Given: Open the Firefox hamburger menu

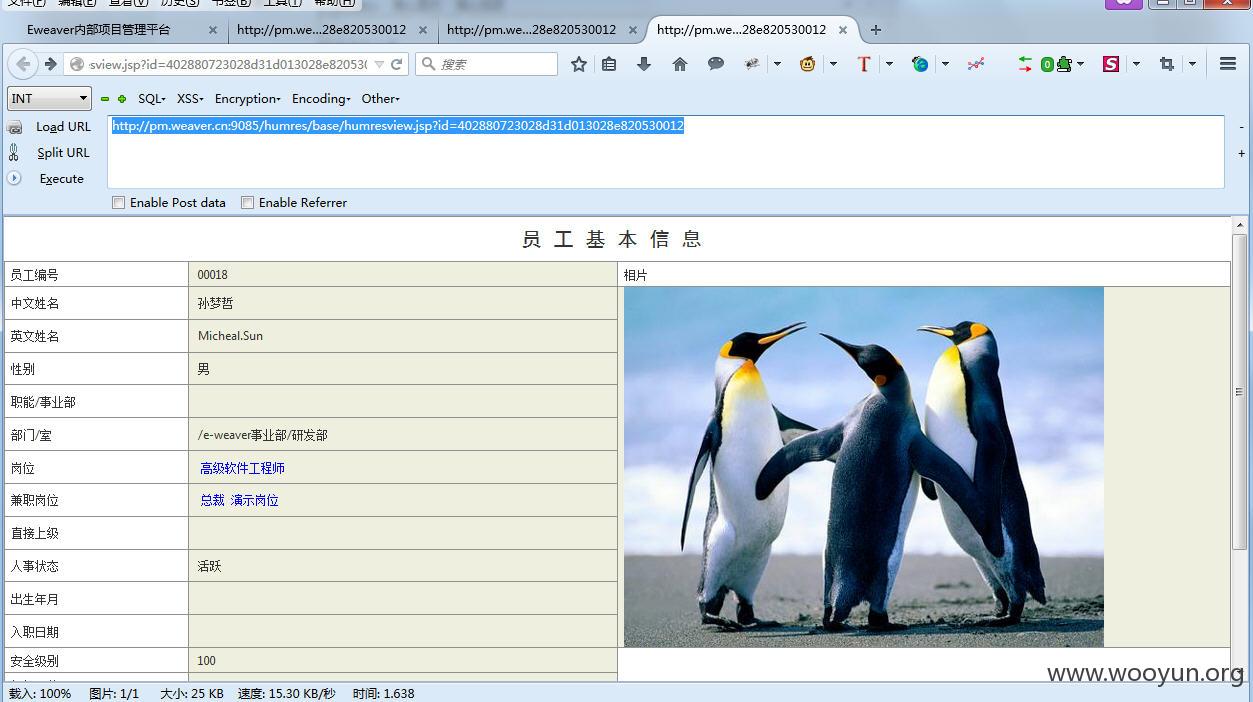Looking at the screenshot, I should 1228,64.
